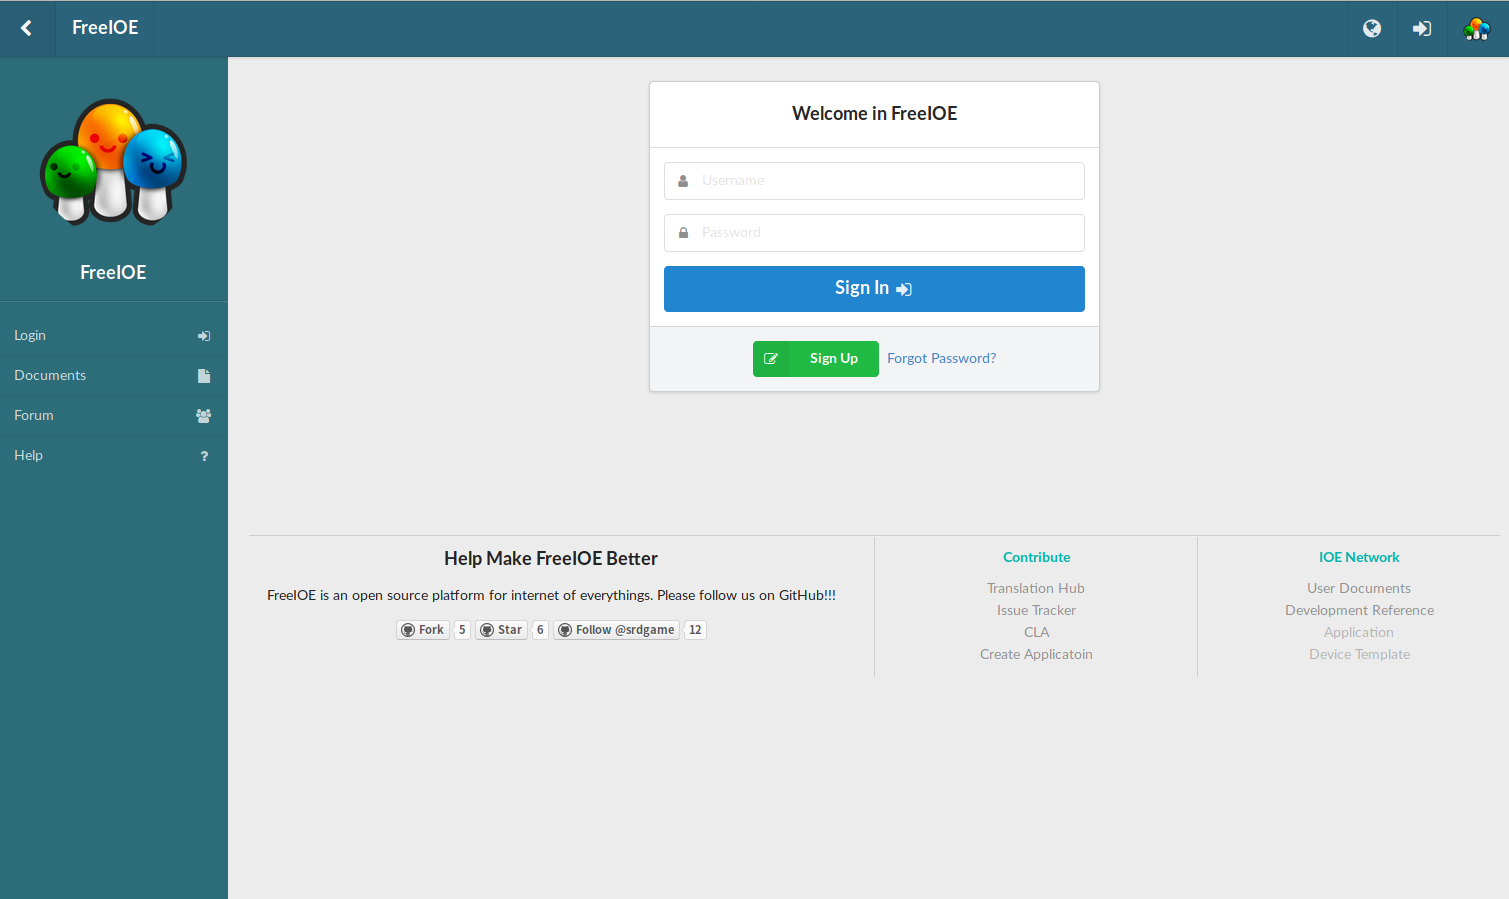Viewport: 1509px width, 899px height.
Task: Click the sign-in arrow icon in top bar
Action: click(1421, 28)
